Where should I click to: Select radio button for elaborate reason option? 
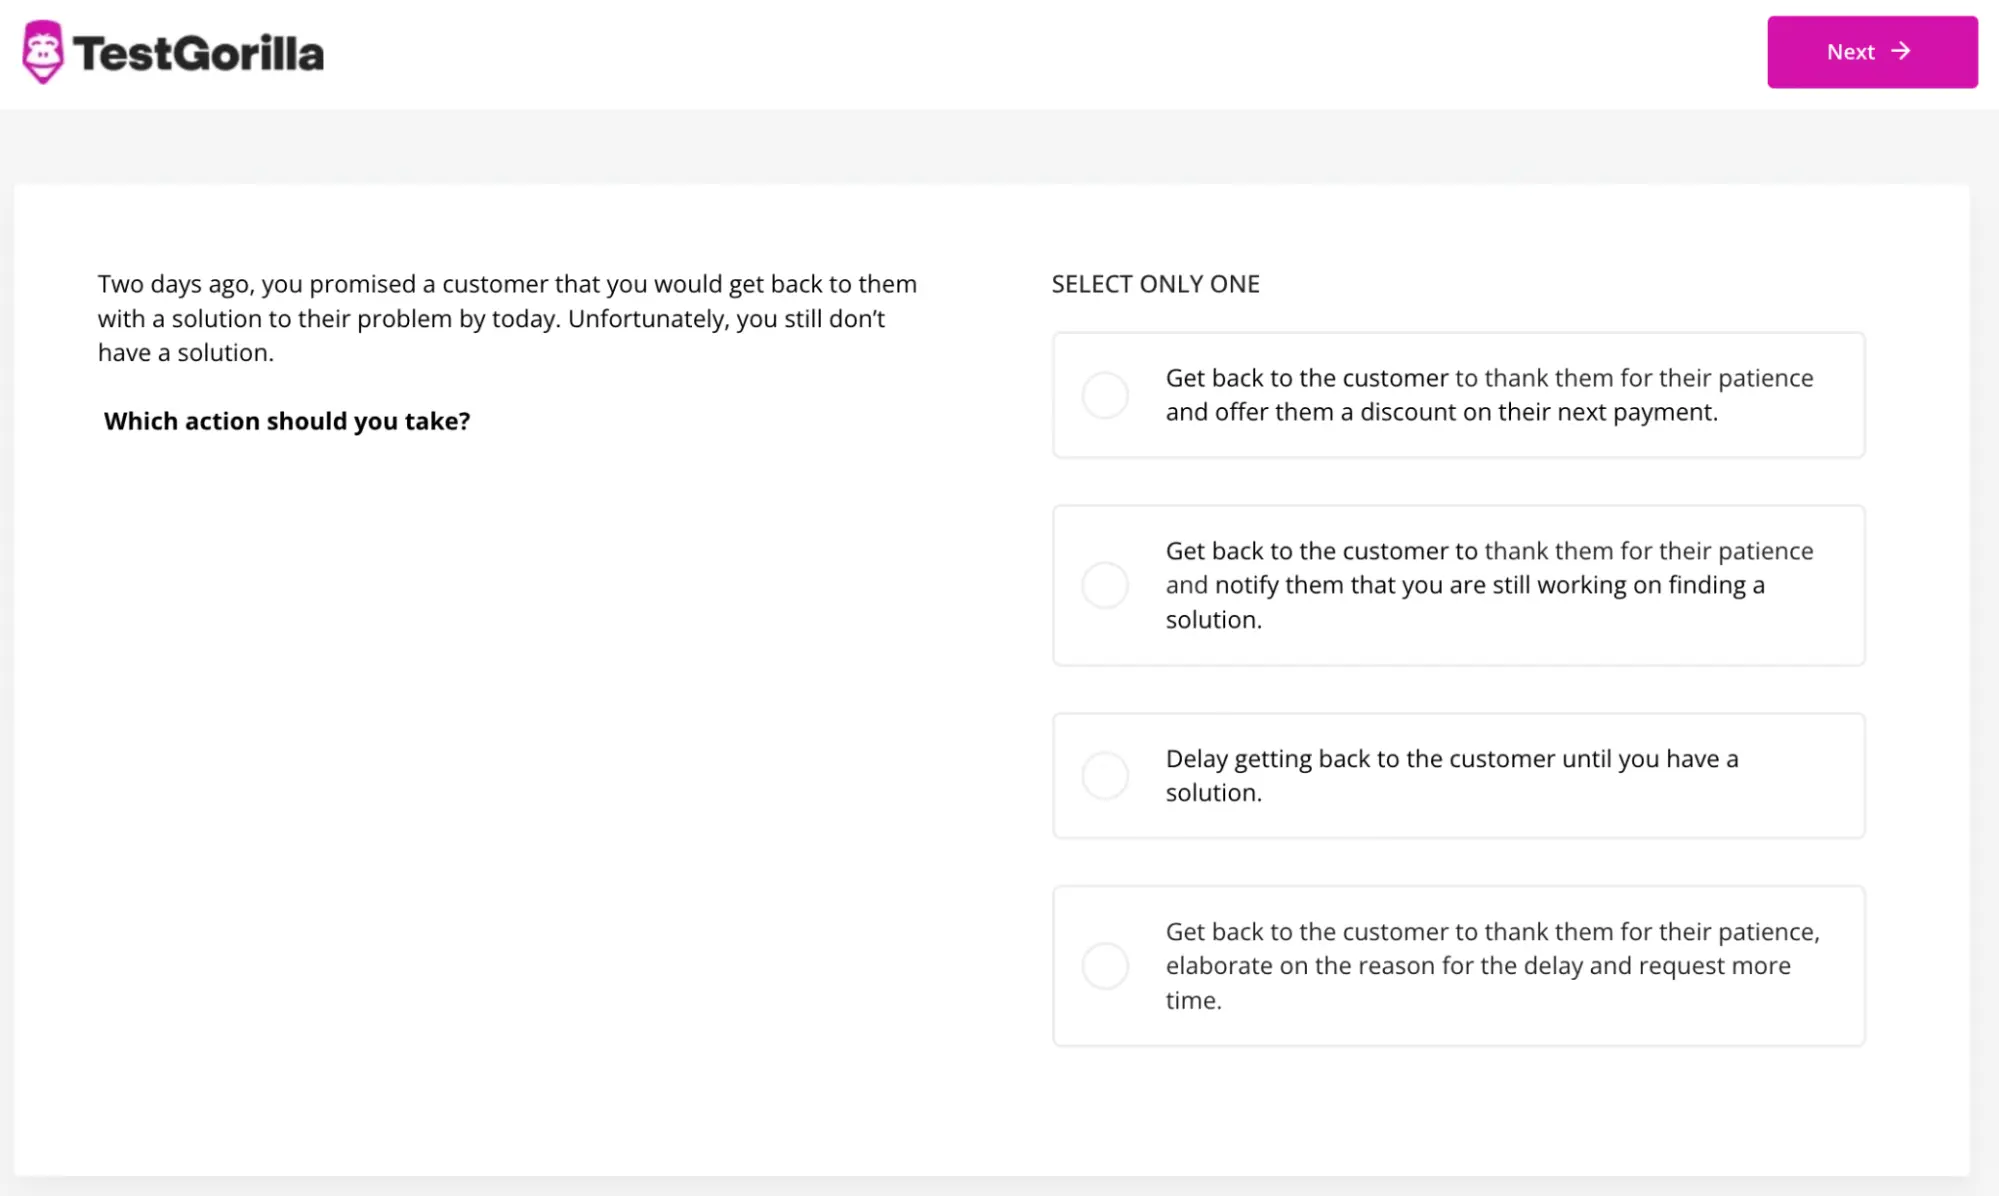pyautogui.click(x=1106, y=965)
